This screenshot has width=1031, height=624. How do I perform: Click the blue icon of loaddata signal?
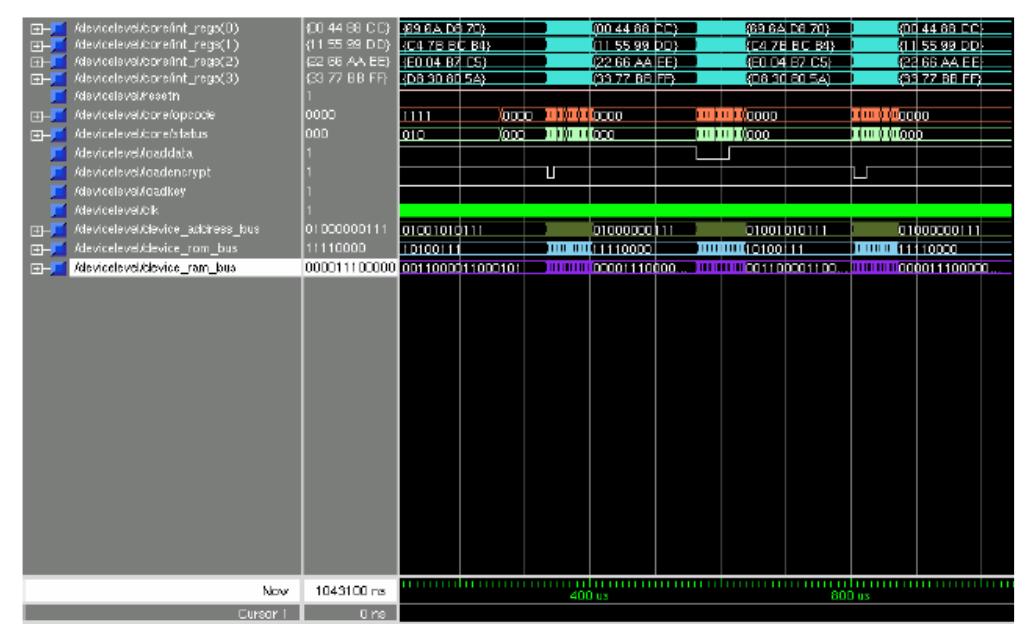coord(59,154)
